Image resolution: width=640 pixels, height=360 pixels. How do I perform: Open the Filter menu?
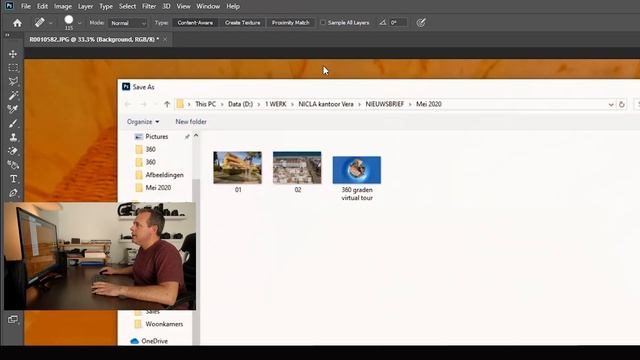tap(149, 6)
